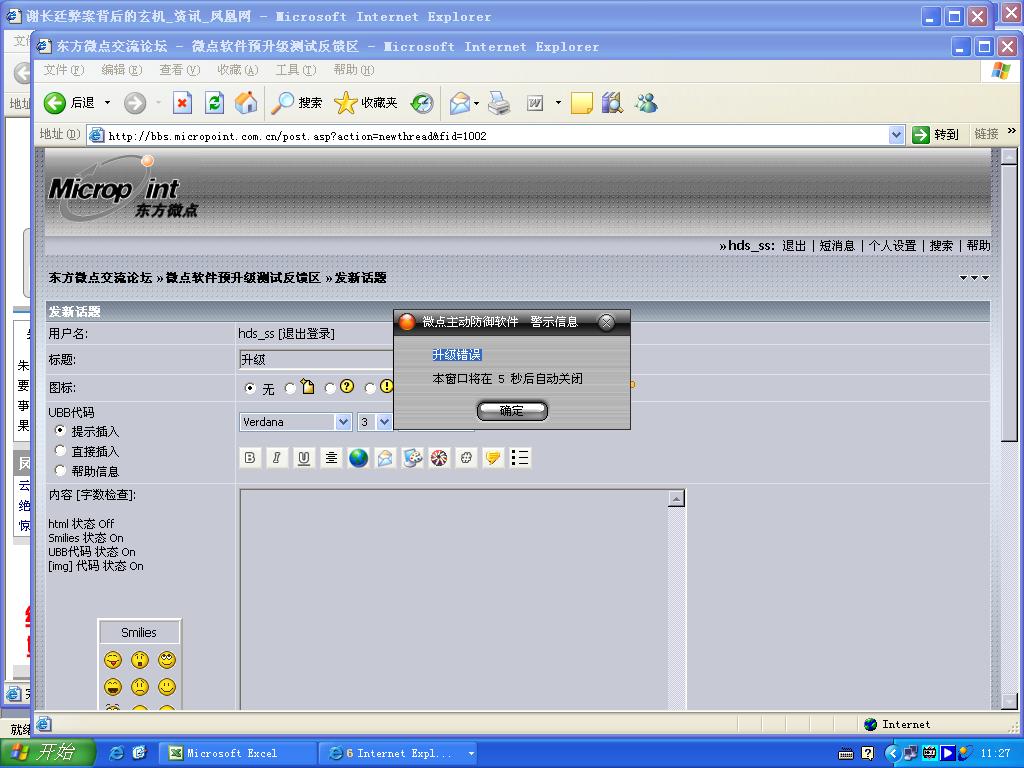Click 确定 in the warning dialog
This screenshot has width=1024, height=768.
[x=512, y=411]
